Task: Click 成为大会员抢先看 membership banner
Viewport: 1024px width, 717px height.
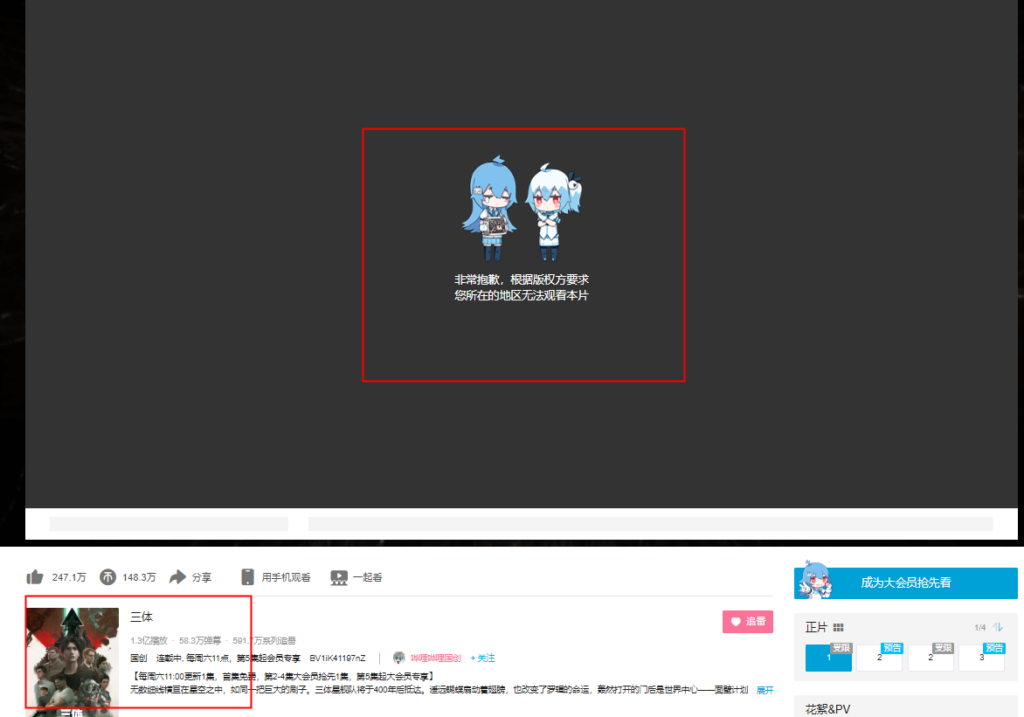Action: pyautogui.click(x=905, y=582)
